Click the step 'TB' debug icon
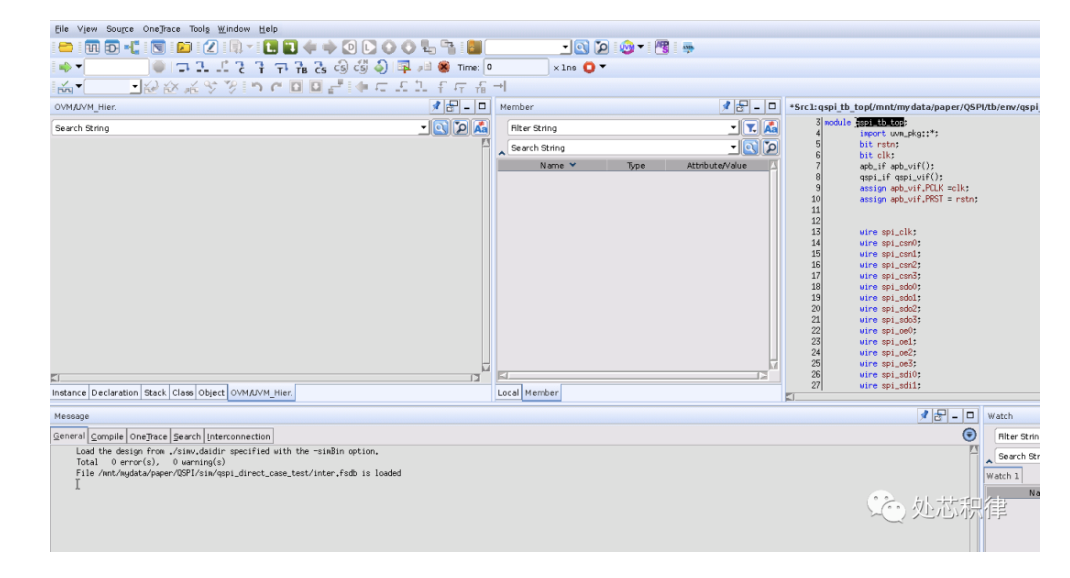1070x578 pixels. point(301,67)
